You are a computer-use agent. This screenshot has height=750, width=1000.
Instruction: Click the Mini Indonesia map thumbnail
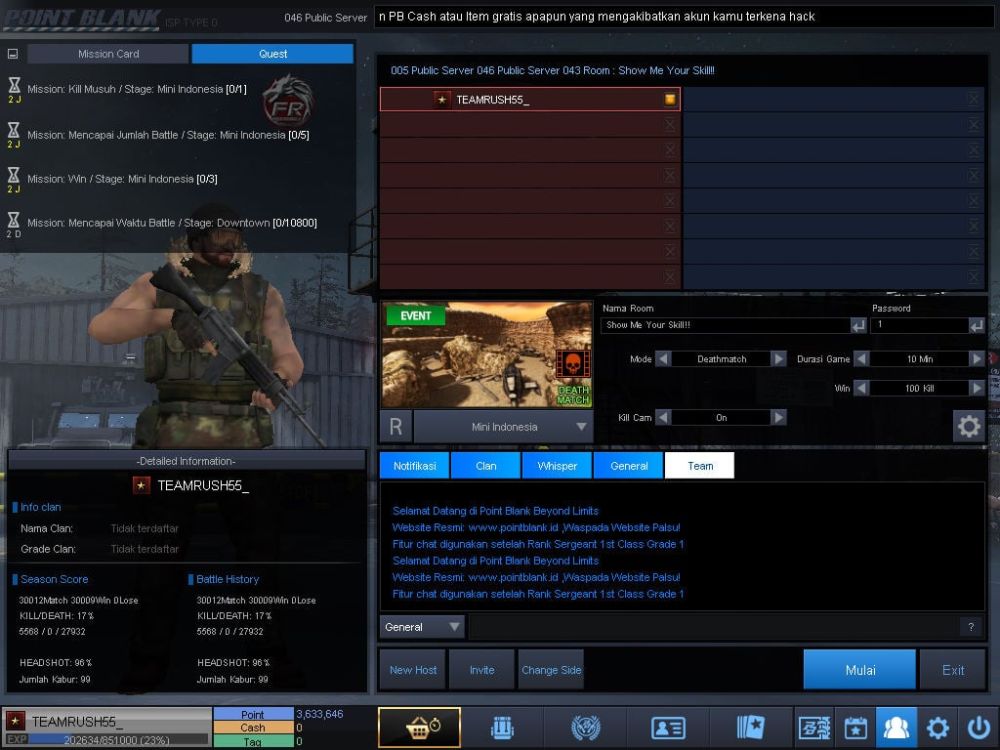[487, 355]
